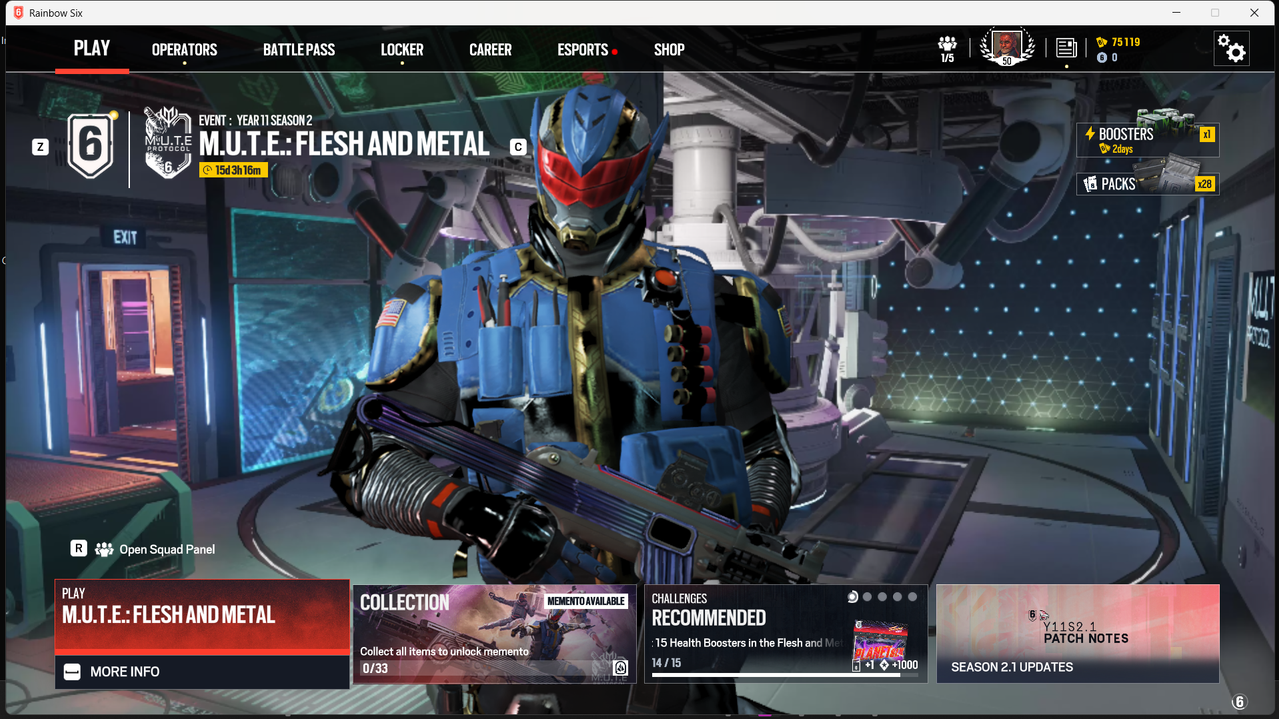
Task: Switch to the PLAY tab
Action: pyautogui.click(x=92, y=48)
